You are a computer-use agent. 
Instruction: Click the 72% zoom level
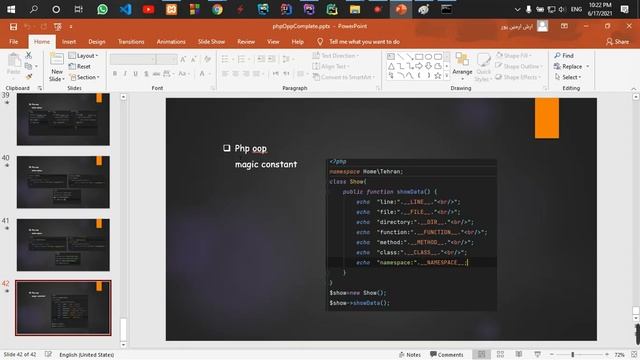[620, 355]
